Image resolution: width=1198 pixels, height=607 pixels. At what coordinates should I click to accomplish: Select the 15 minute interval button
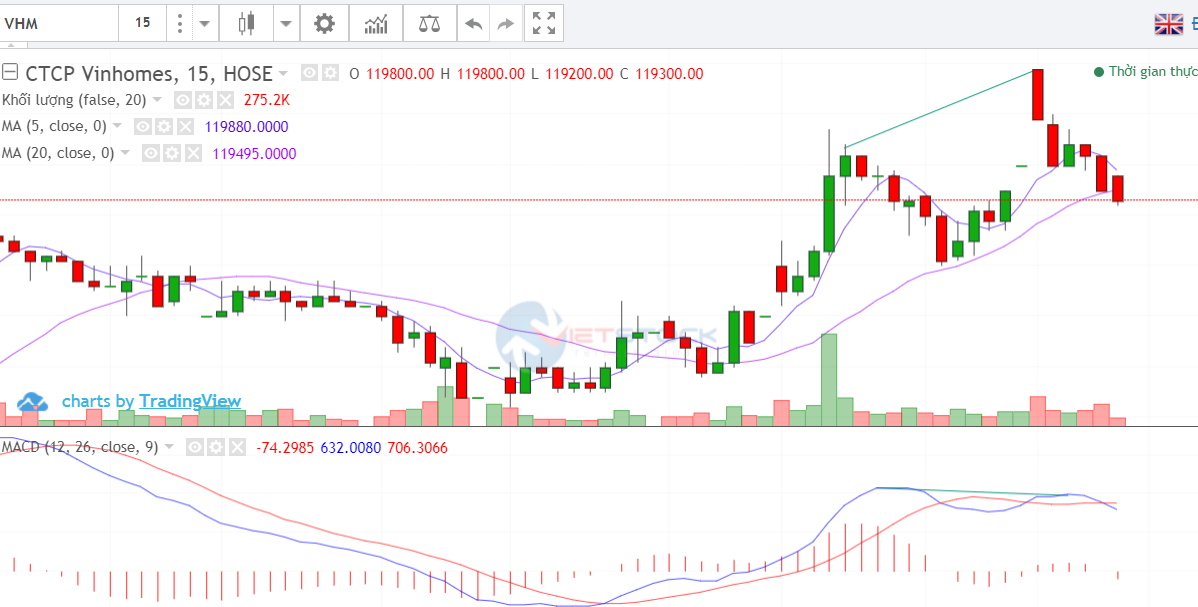[x=143, y=23]
